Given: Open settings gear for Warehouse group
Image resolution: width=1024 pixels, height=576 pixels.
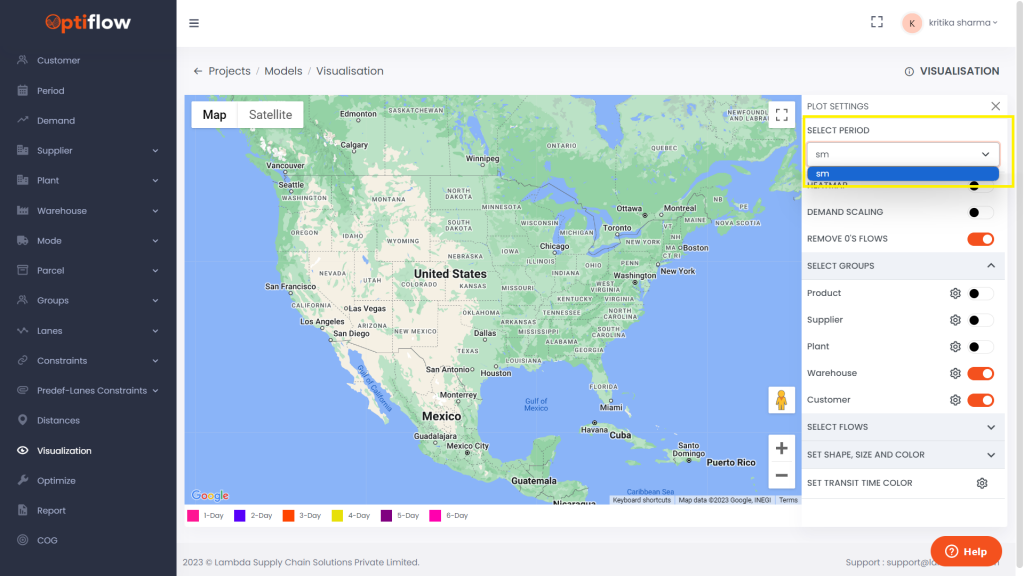Looking at the screenshot, I should pos(955,373).
